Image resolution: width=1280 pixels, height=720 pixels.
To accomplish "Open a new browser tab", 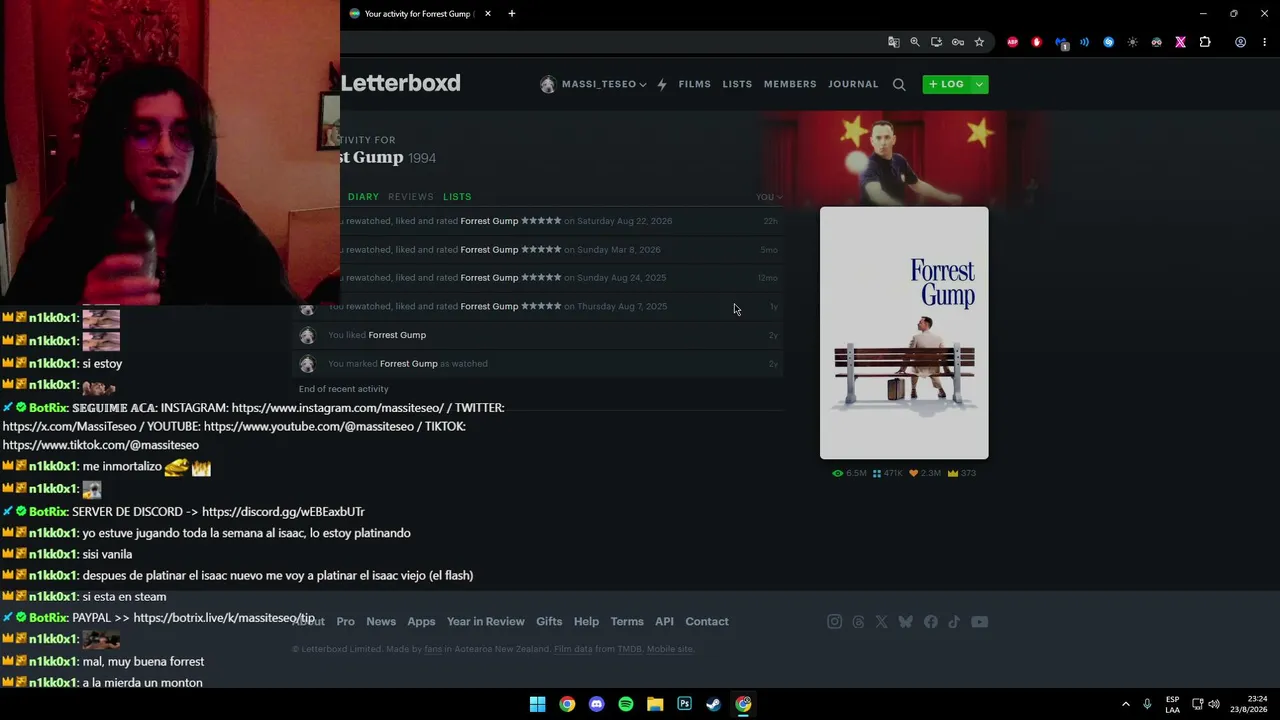I will (512, 14).
